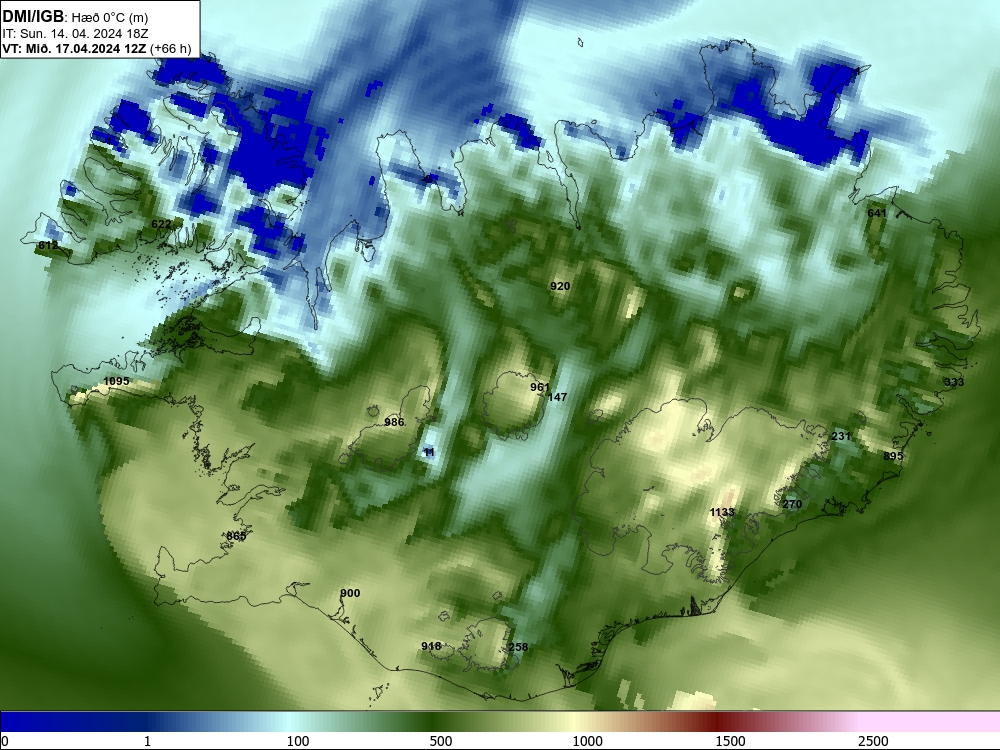Click the map value 920
This screenshot has height=750, width=1000.
tap(560, 286)
